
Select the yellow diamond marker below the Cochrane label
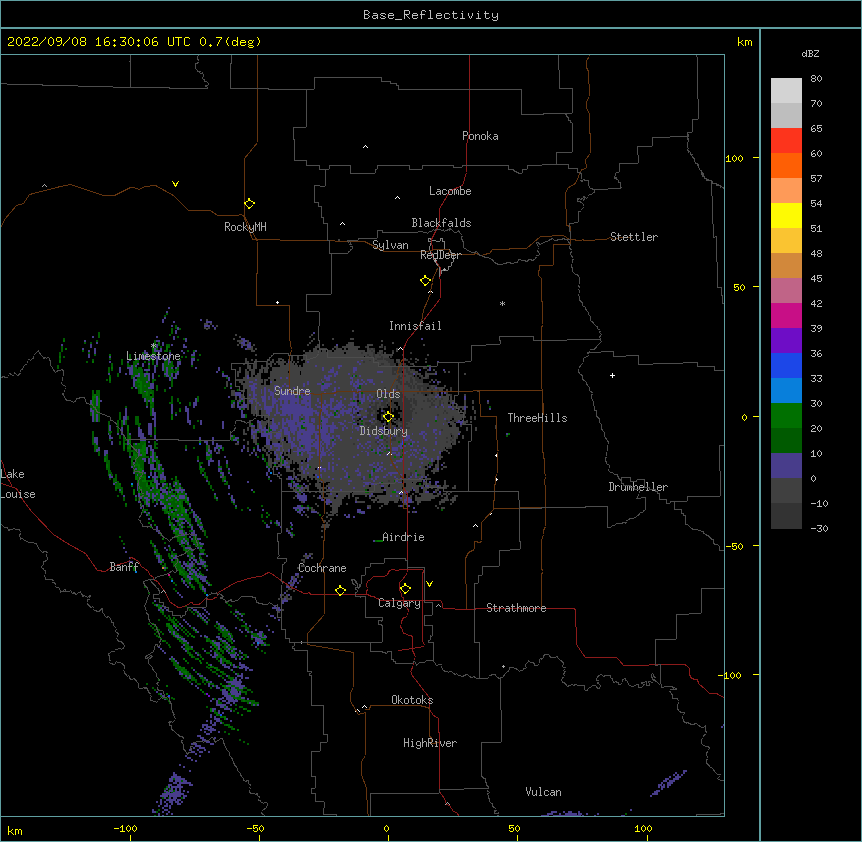pyautogui.click(x=340, y=590)
